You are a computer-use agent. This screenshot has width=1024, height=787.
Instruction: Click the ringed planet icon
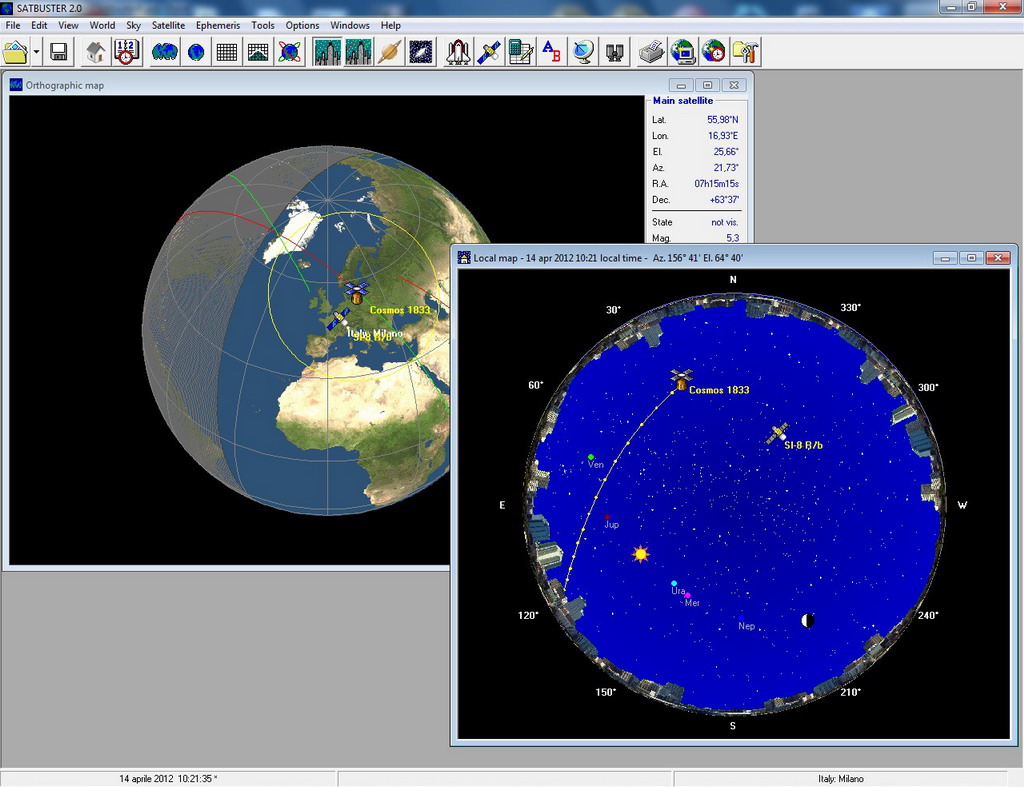tap(389, 52)
